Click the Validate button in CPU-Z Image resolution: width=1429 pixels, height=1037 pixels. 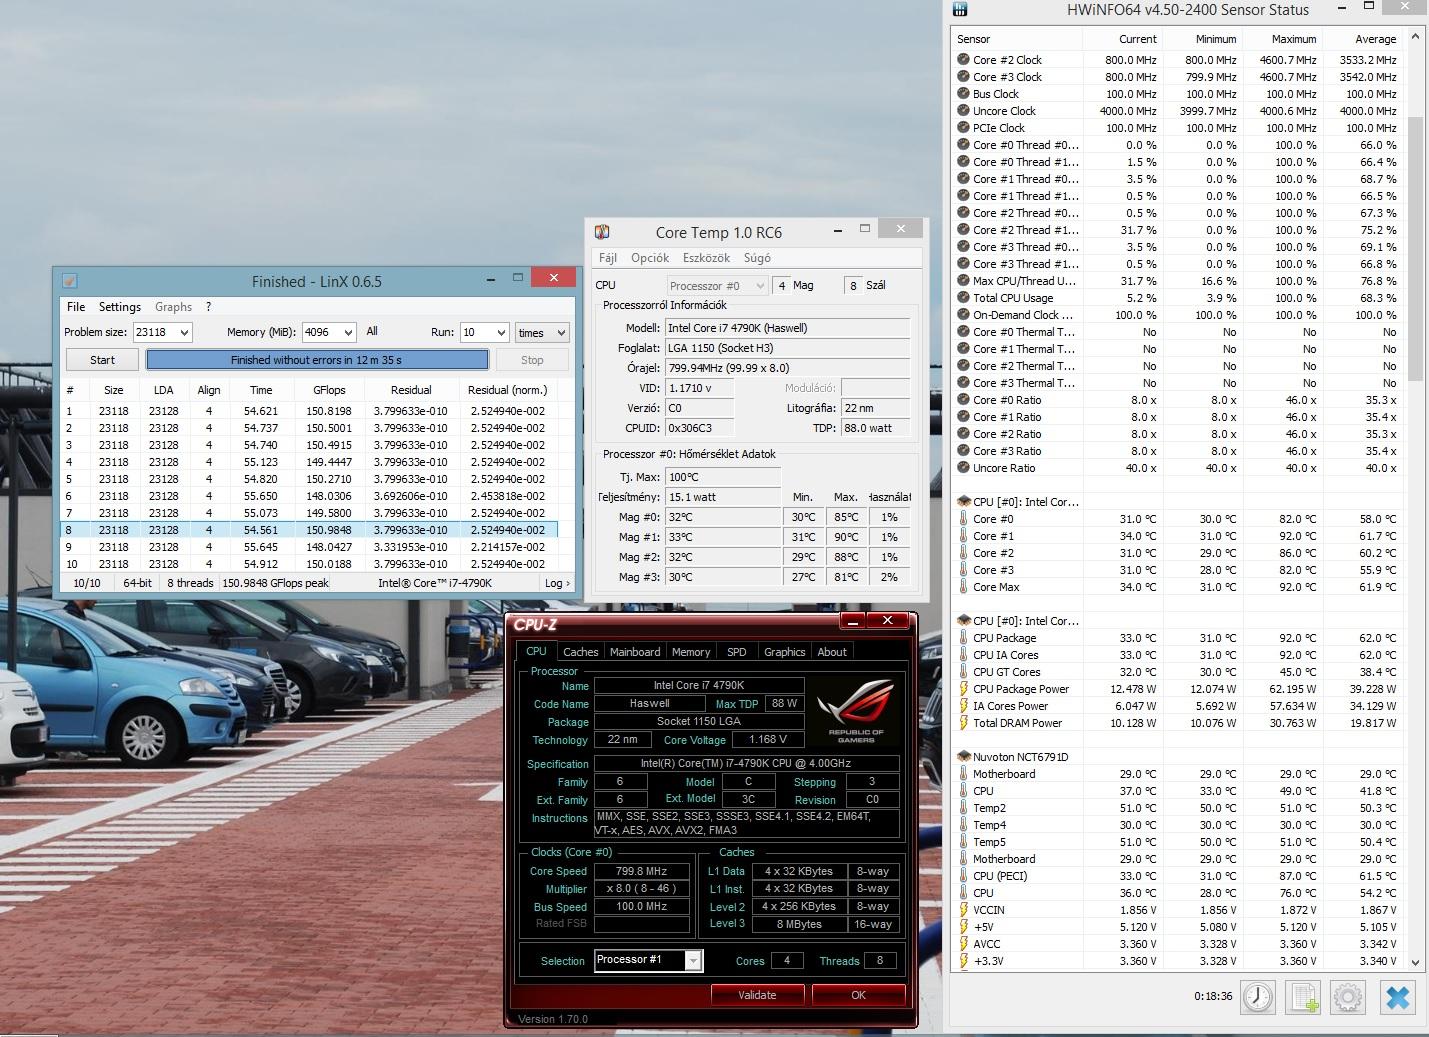(757, 995)
